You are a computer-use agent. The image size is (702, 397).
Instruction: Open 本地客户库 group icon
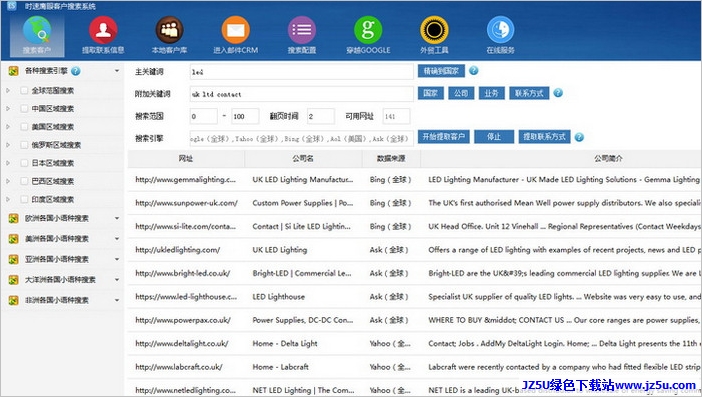(169, 30)
